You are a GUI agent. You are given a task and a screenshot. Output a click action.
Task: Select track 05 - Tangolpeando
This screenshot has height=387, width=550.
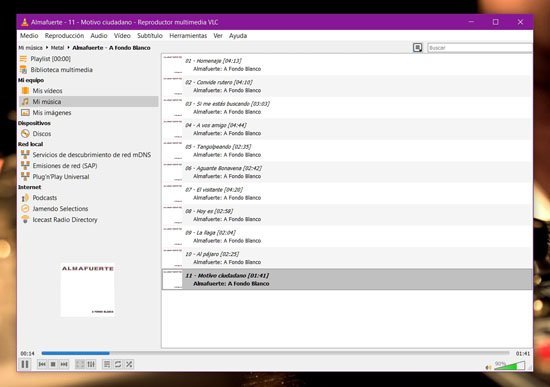point(347,151)
